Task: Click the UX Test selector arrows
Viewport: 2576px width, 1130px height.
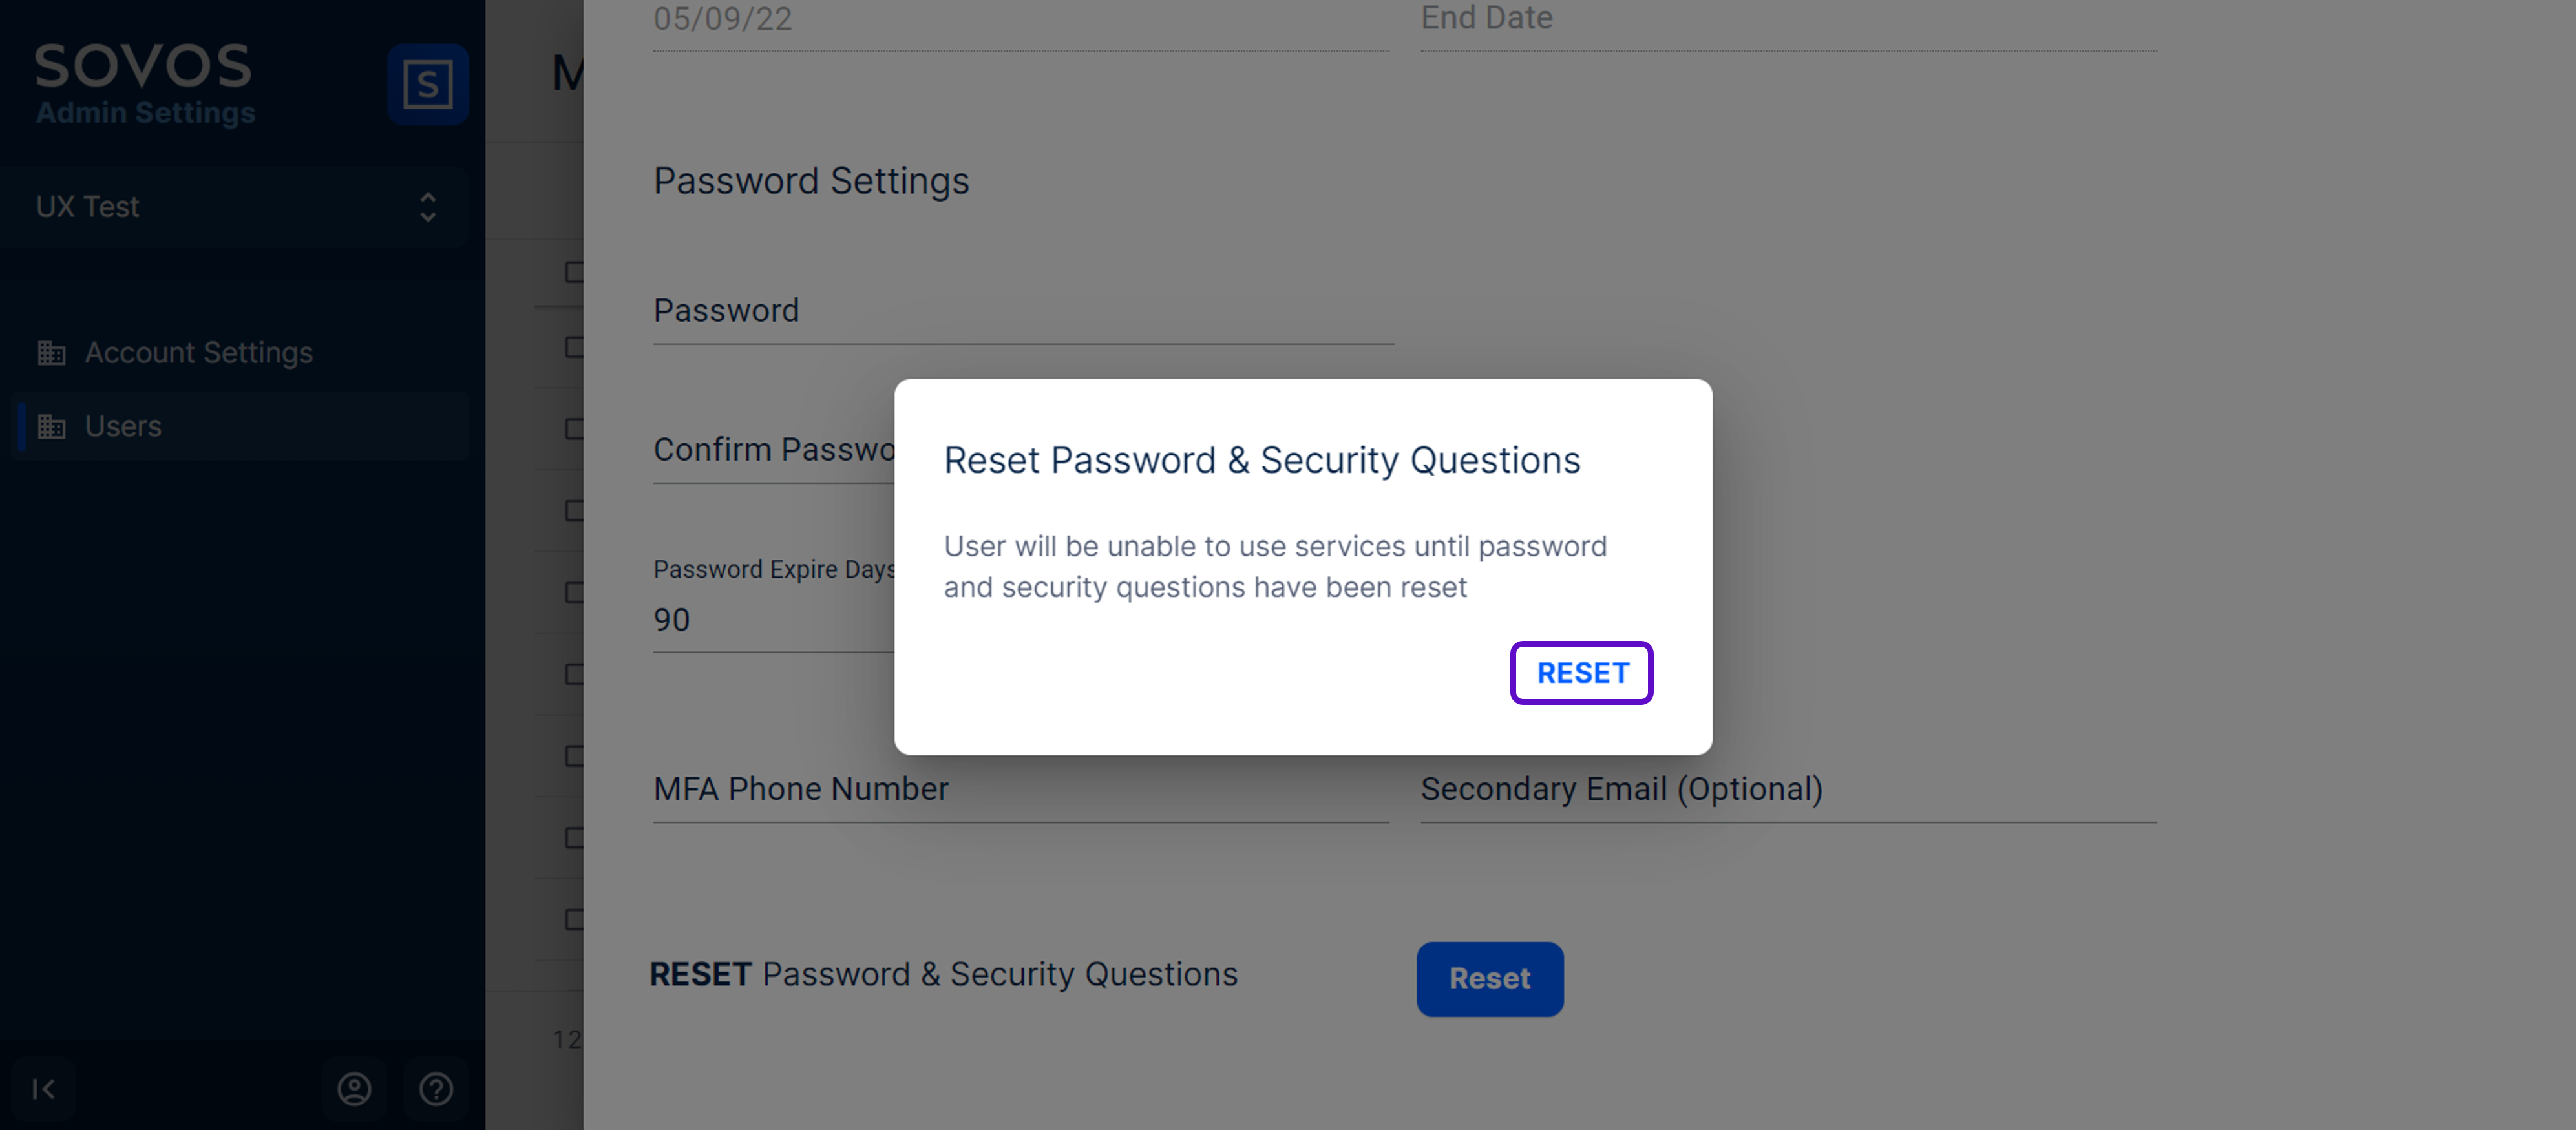Action: [x=428, y=207]
